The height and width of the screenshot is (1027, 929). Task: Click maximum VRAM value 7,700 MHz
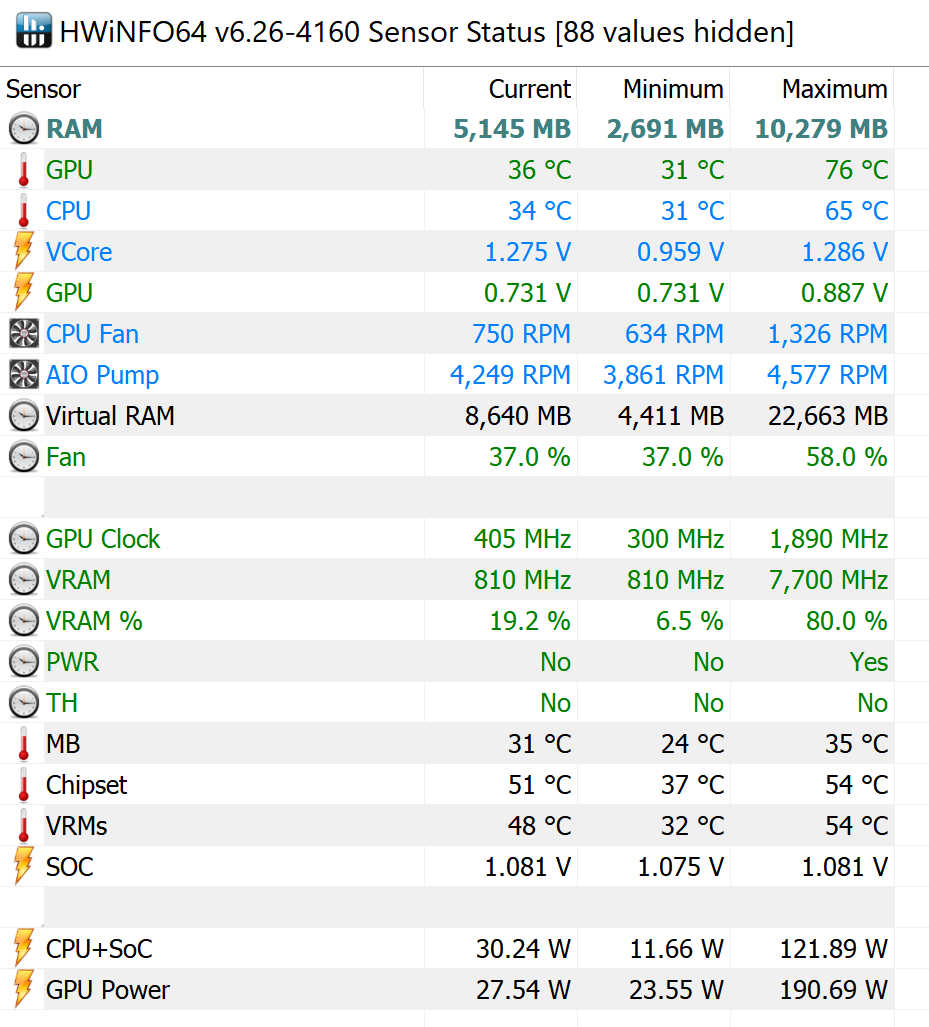[x=829, y=580]
